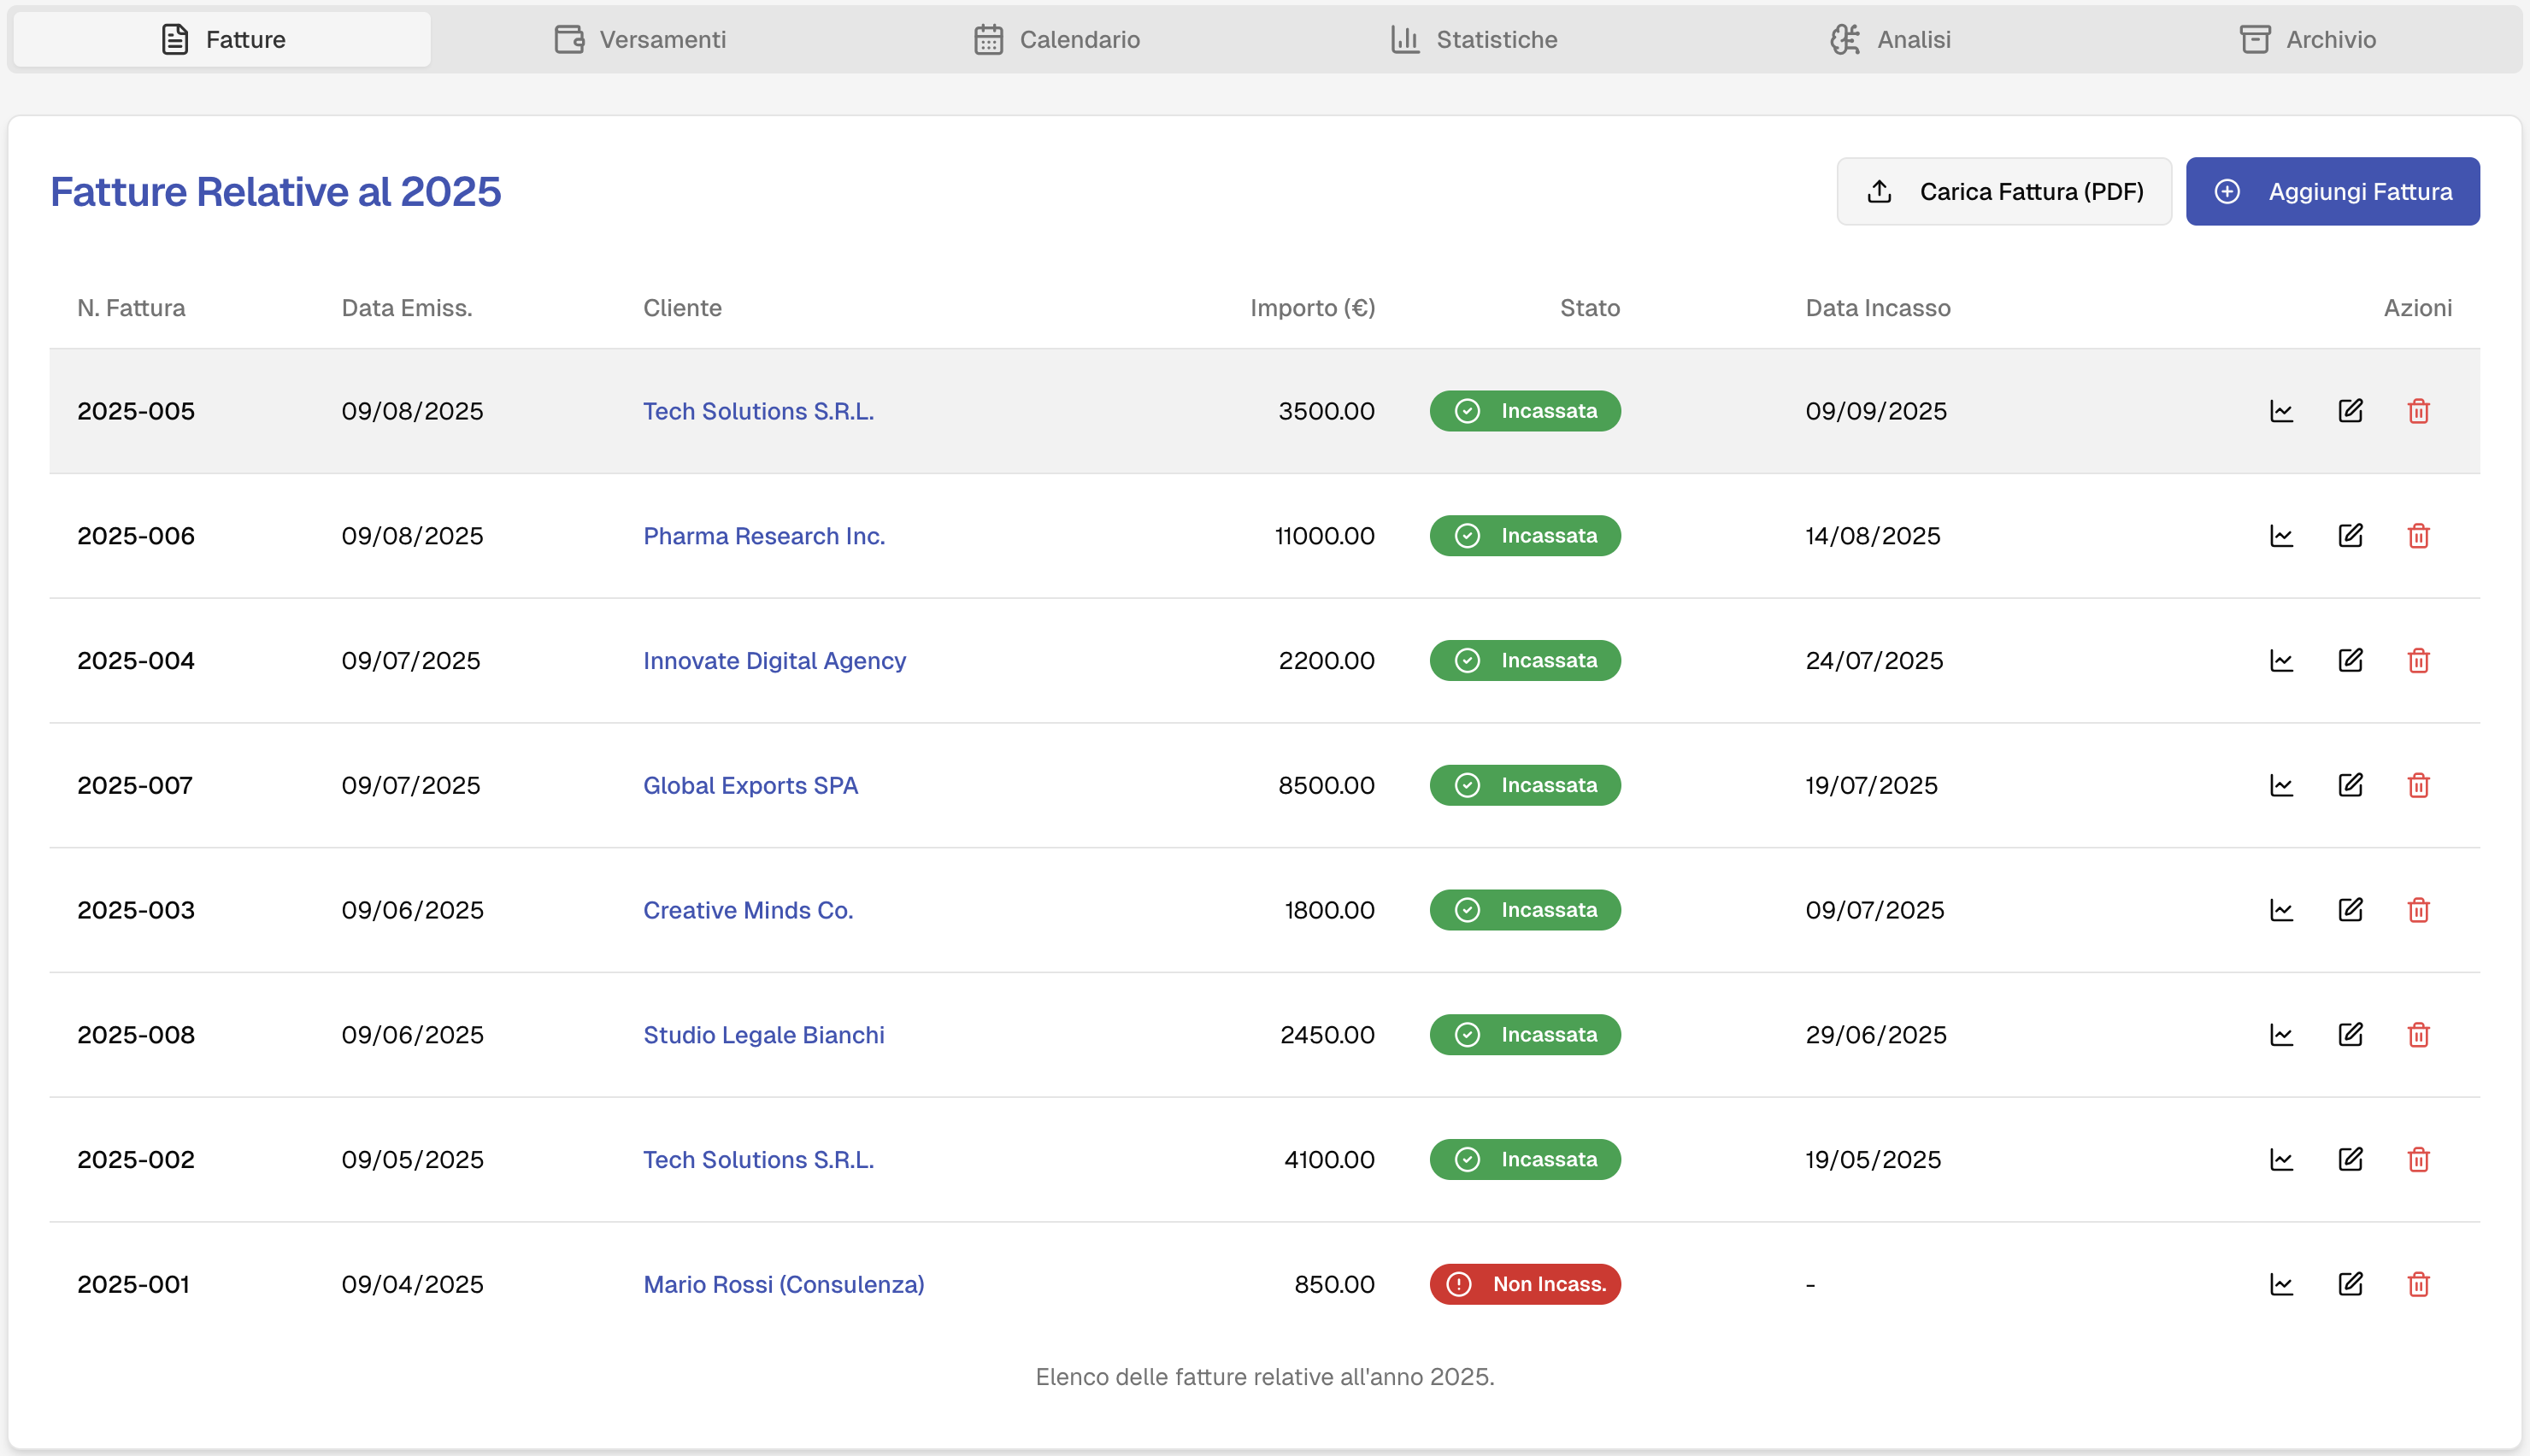Delete invoice 2025-007 via trash icon
The height and width of the screenshot is (1456, 2530).
tap(2418, 786)
